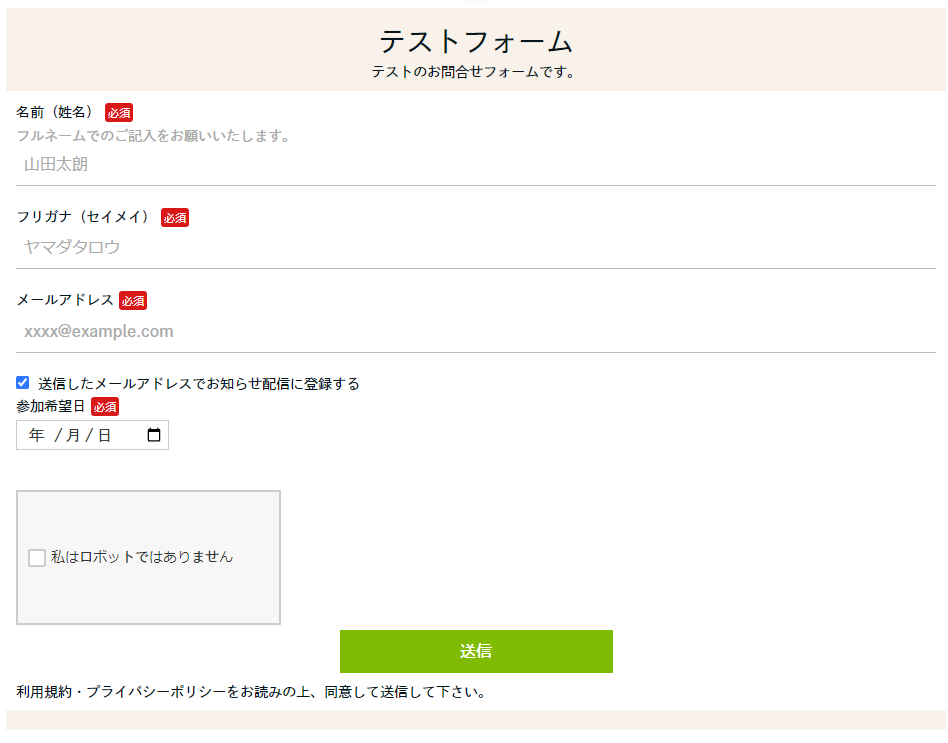The image size is (948, 743).
Task: Click the 必須 badge beside 参加希望日
Action: [105, 407]
